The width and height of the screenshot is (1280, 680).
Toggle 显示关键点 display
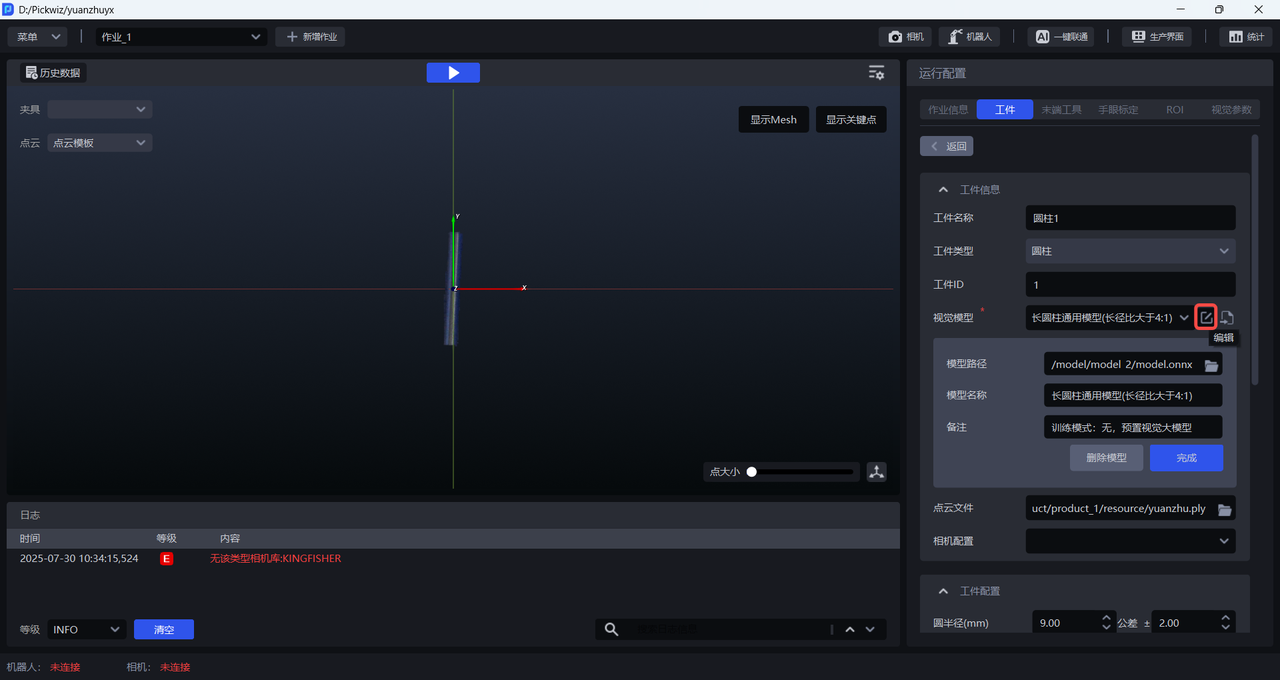tap(851, 120)
